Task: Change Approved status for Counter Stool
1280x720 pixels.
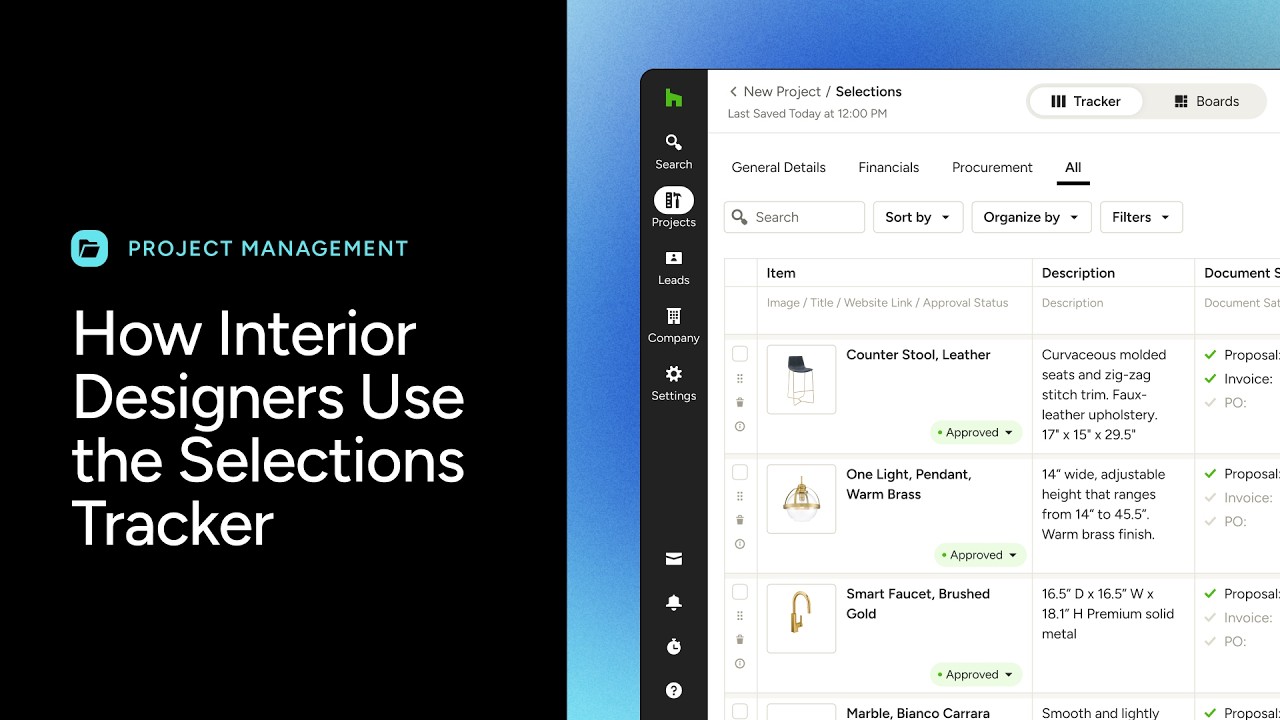Action: tap(976, 433)
